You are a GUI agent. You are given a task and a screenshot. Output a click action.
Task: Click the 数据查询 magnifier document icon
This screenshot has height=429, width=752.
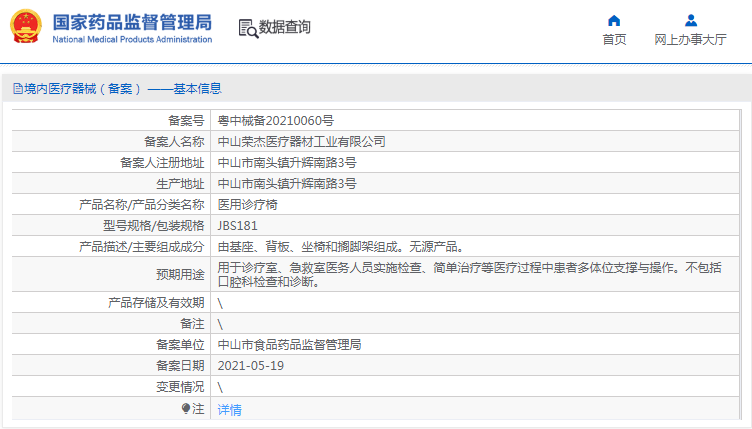(247, 28)
